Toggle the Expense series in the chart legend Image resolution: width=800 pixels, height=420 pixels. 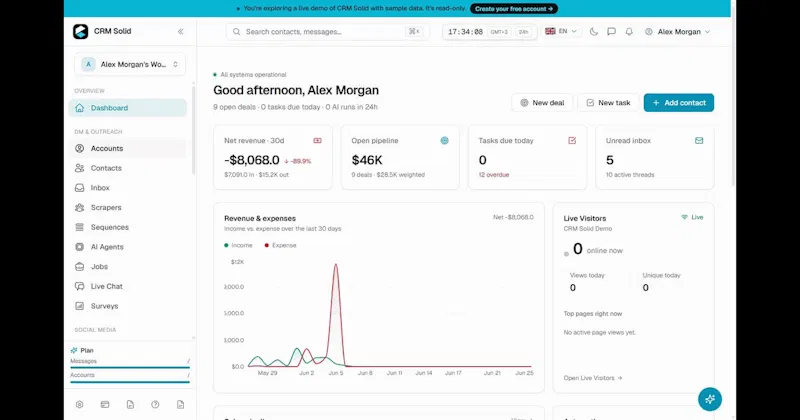[x=280, y=245]
